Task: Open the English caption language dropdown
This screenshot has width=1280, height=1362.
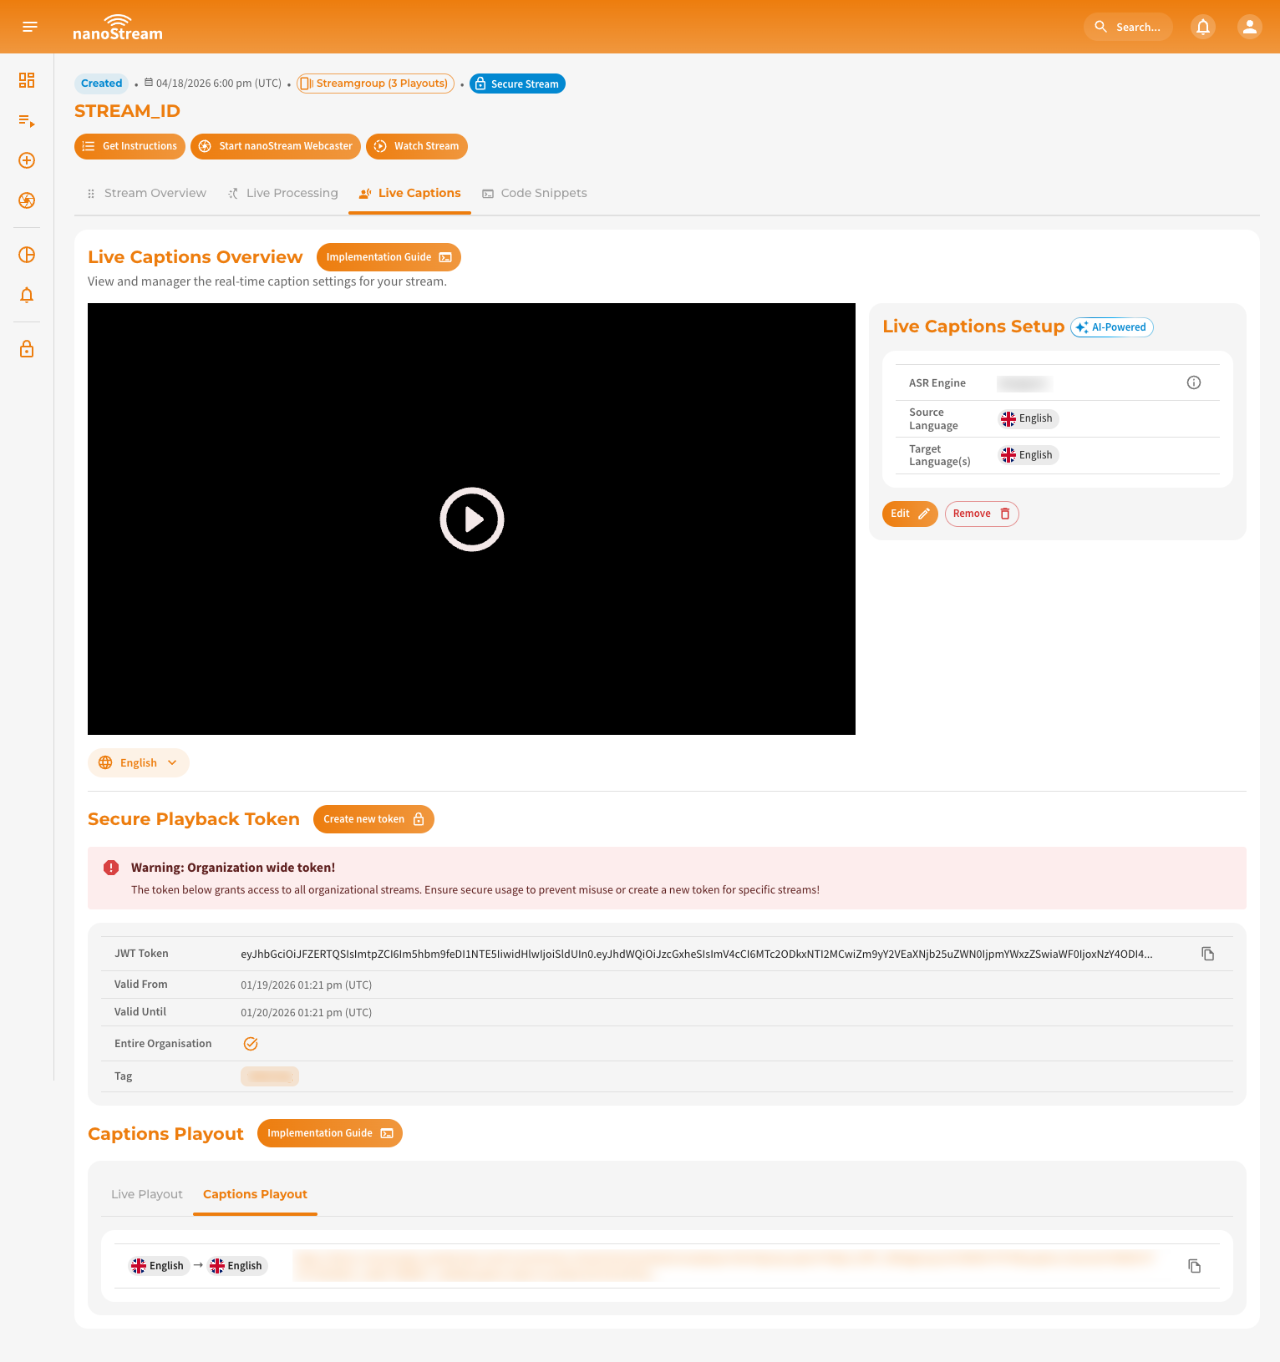Action: 138,762
